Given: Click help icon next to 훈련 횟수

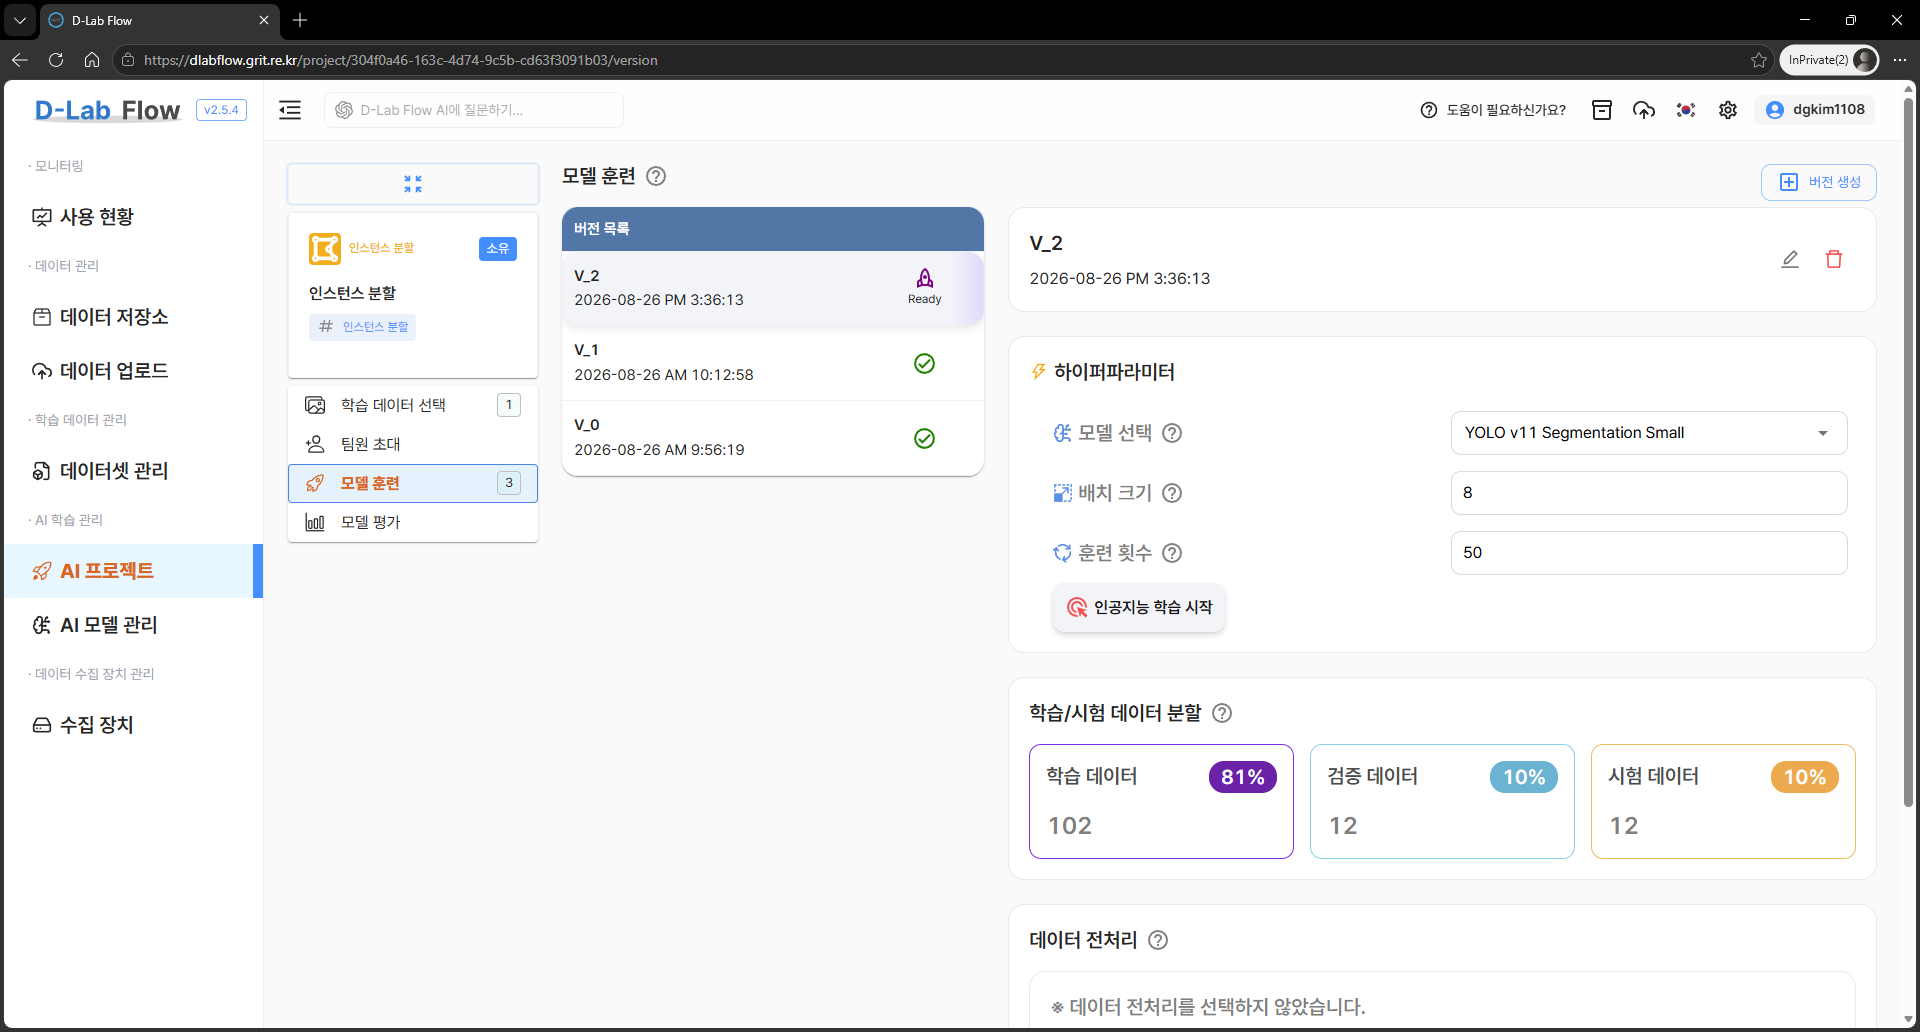Looking at the screenshot, I should tap(1172, 553).
